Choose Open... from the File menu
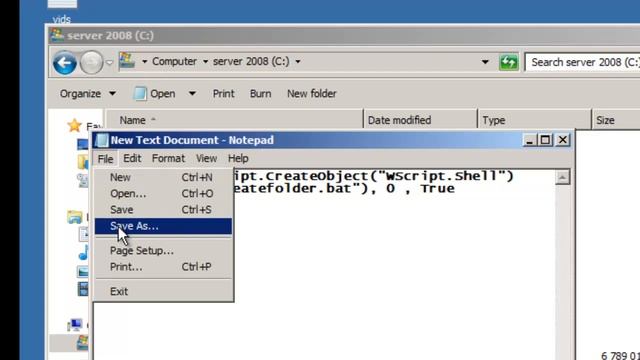 click(x=163, y=193)
